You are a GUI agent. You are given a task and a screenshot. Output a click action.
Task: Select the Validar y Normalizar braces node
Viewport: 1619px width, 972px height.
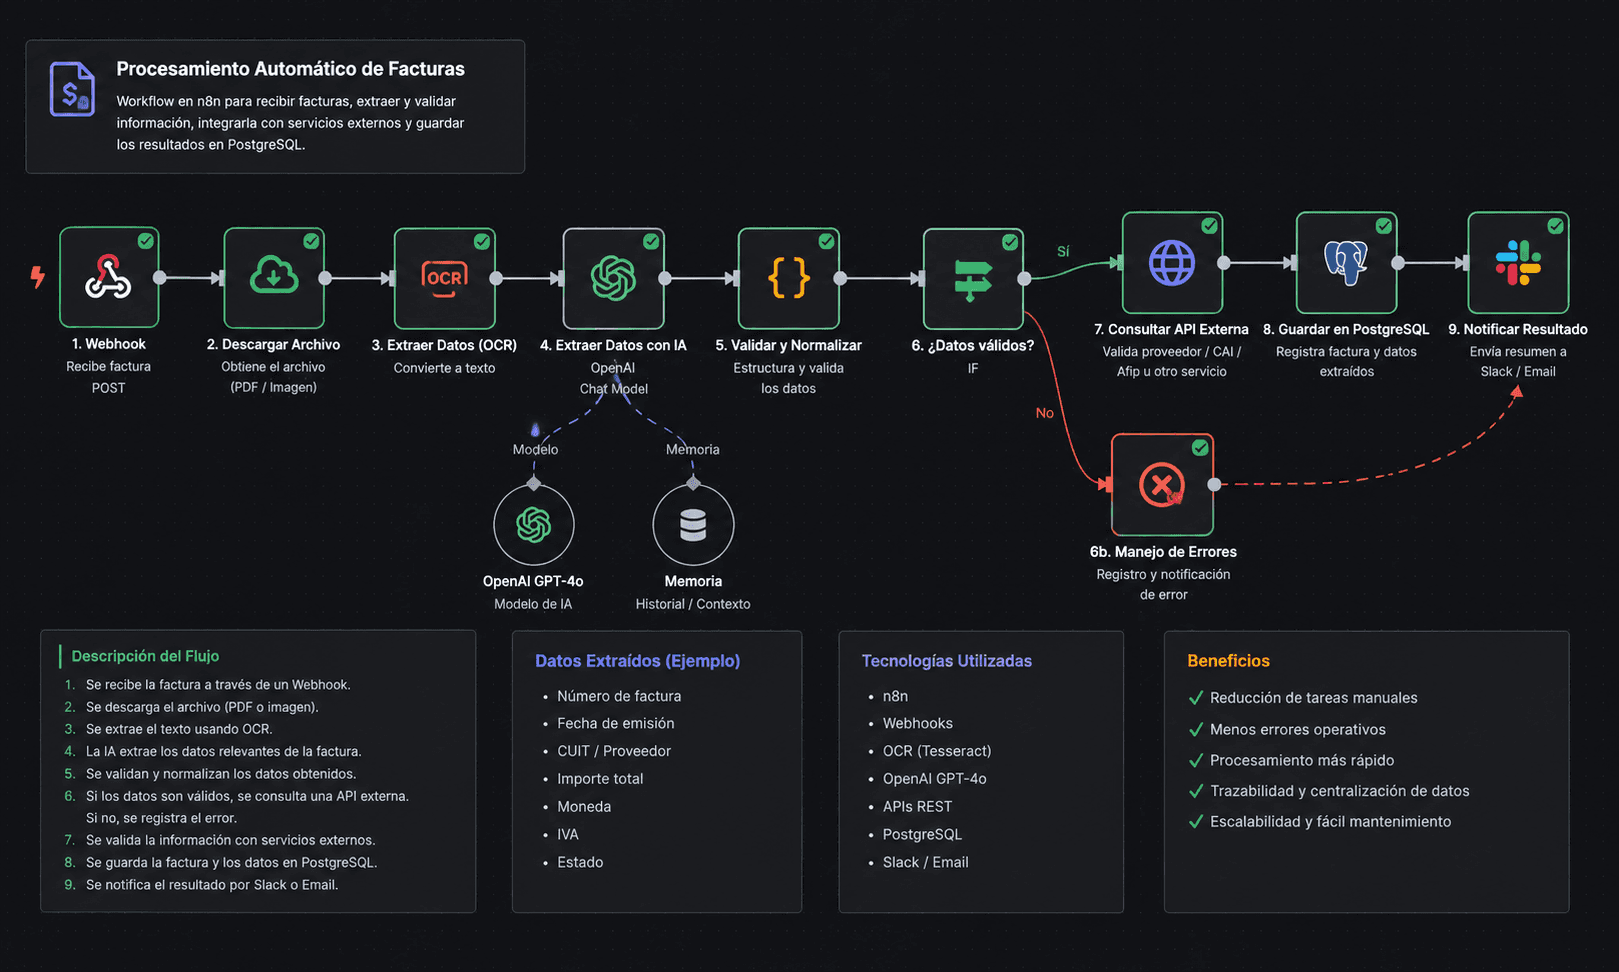coord(789,278)
